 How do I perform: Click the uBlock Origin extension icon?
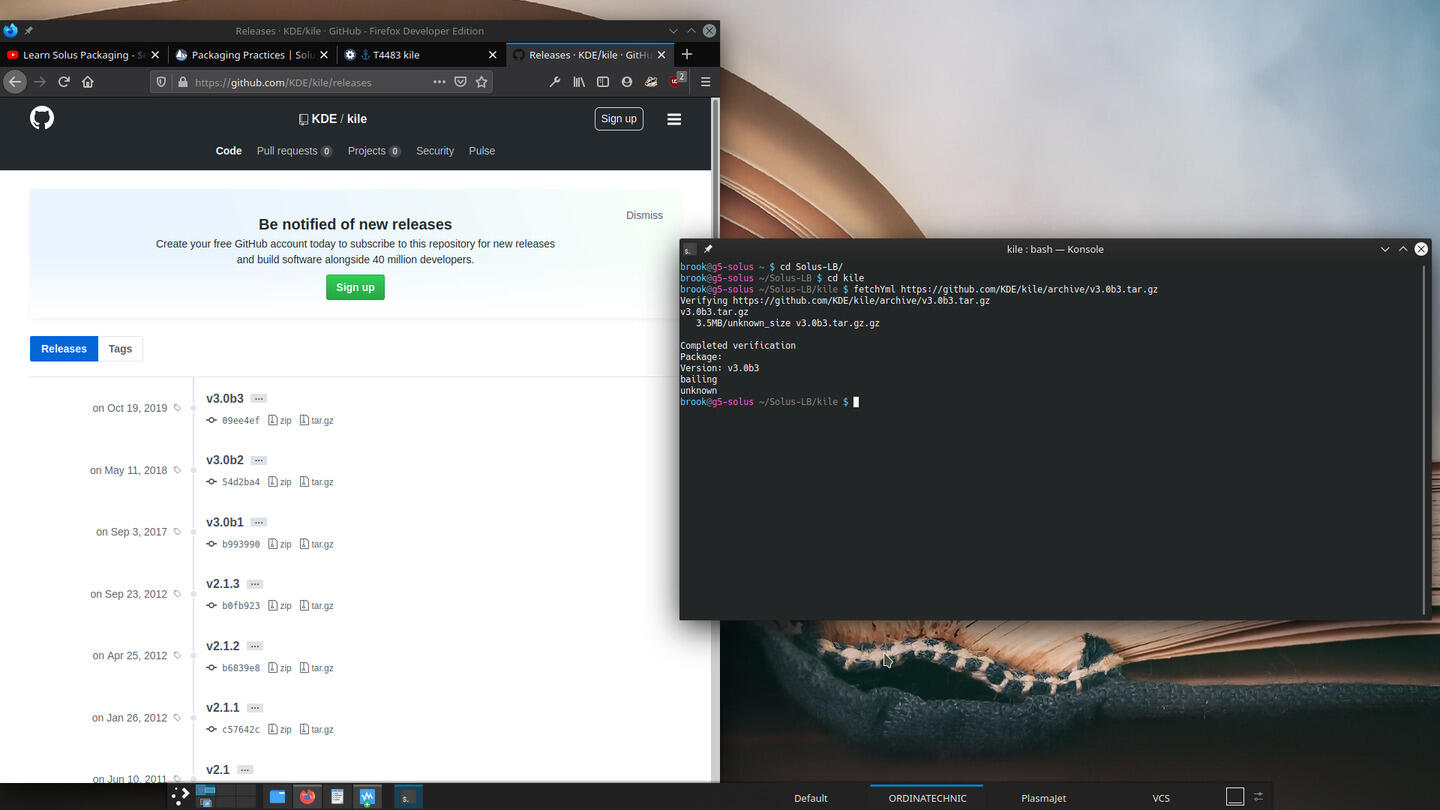click(x=677, y=81)
